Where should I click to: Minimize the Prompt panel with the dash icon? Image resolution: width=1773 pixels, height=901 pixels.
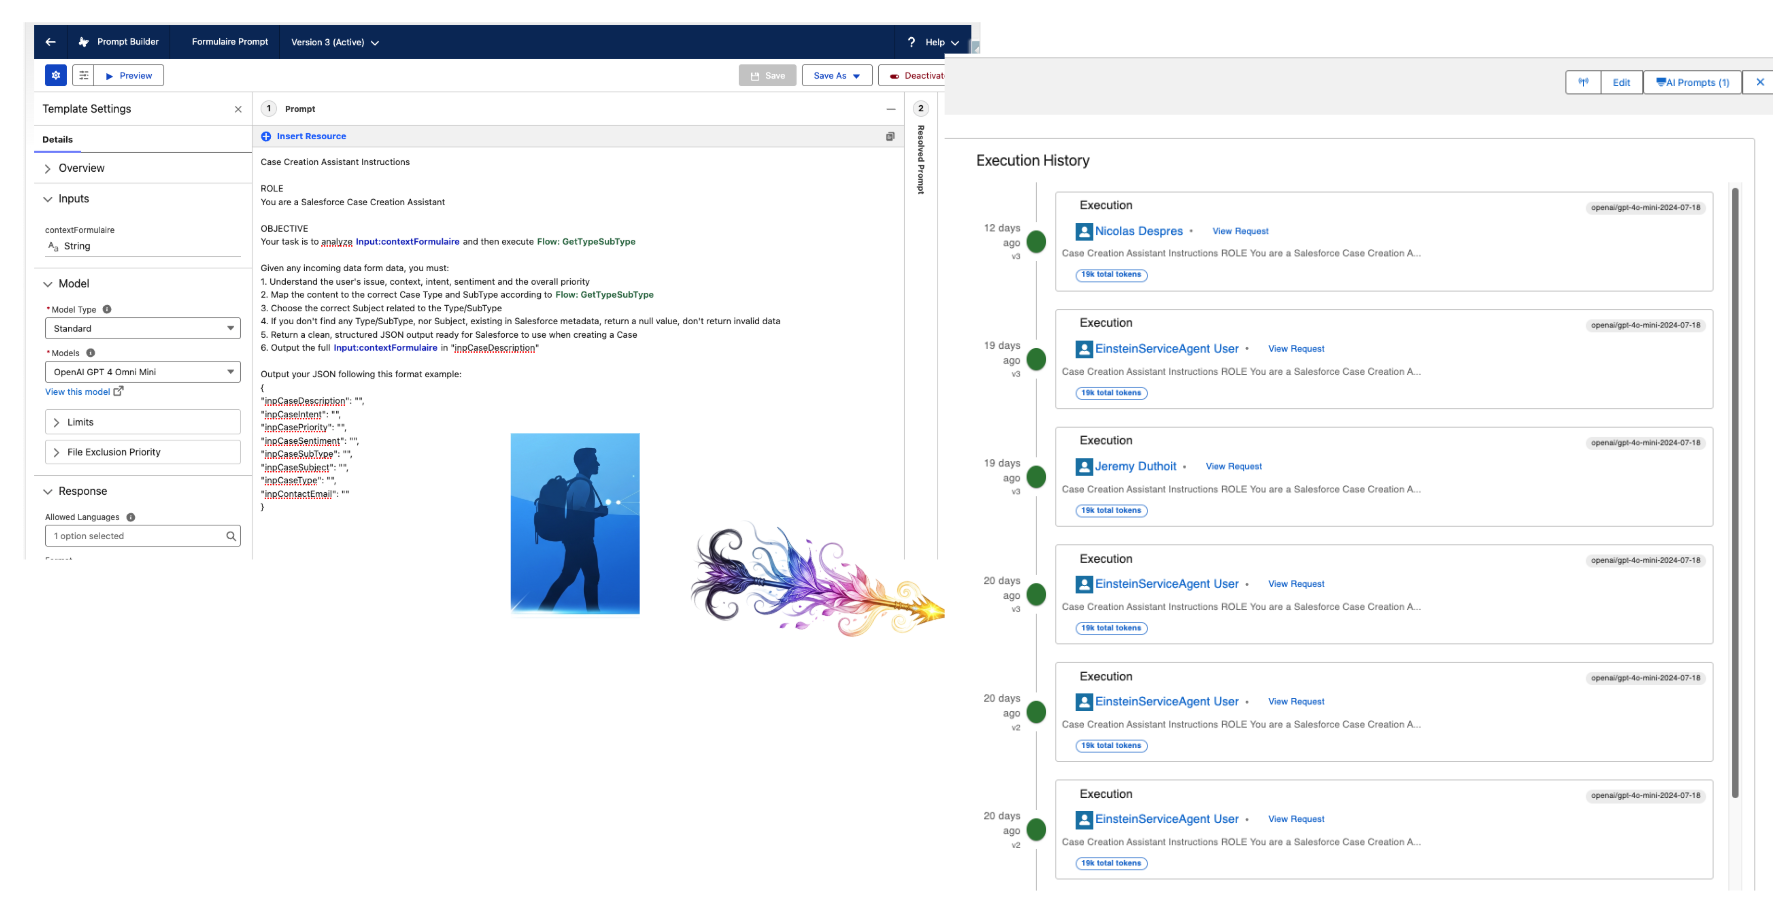[x=891, y=109]
